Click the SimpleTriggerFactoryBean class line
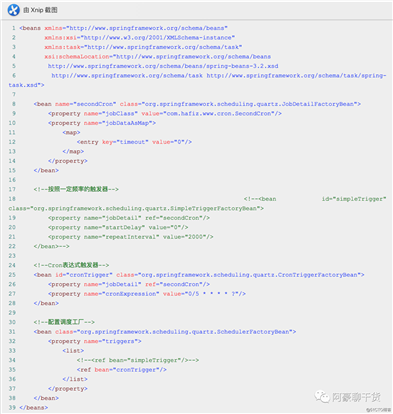Image resolution: width=393 pixels, height=414 pixels. click(x=136, y=208)
